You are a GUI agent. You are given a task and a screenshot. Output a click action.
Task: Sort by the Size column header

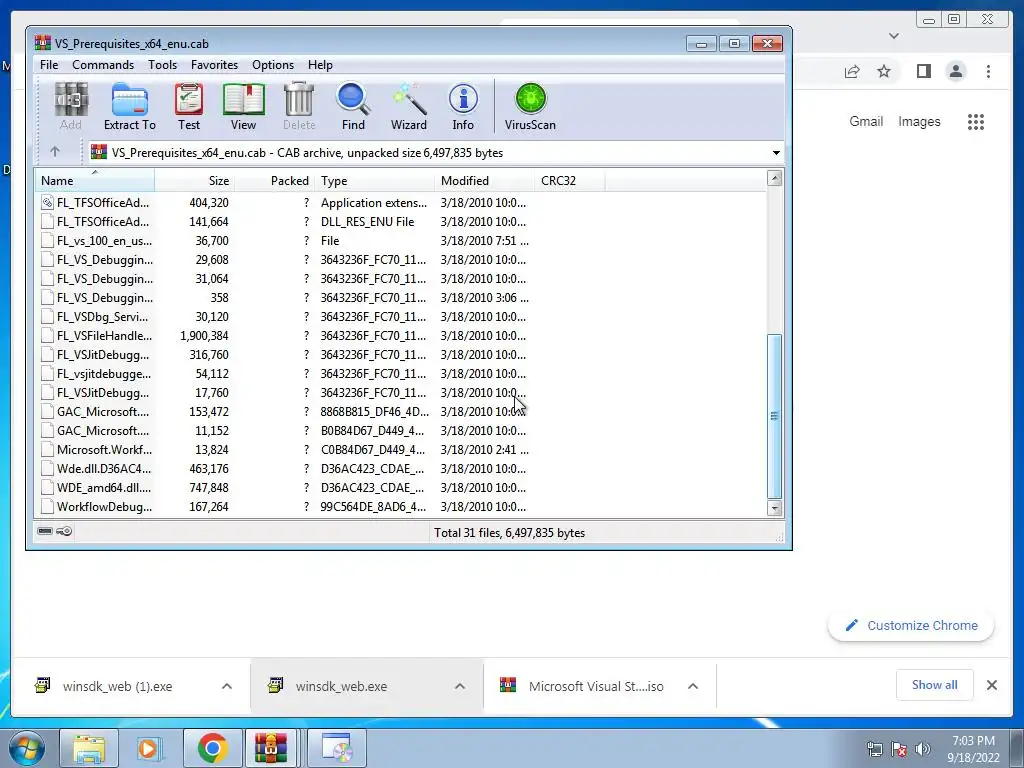[x=195, y=181]
